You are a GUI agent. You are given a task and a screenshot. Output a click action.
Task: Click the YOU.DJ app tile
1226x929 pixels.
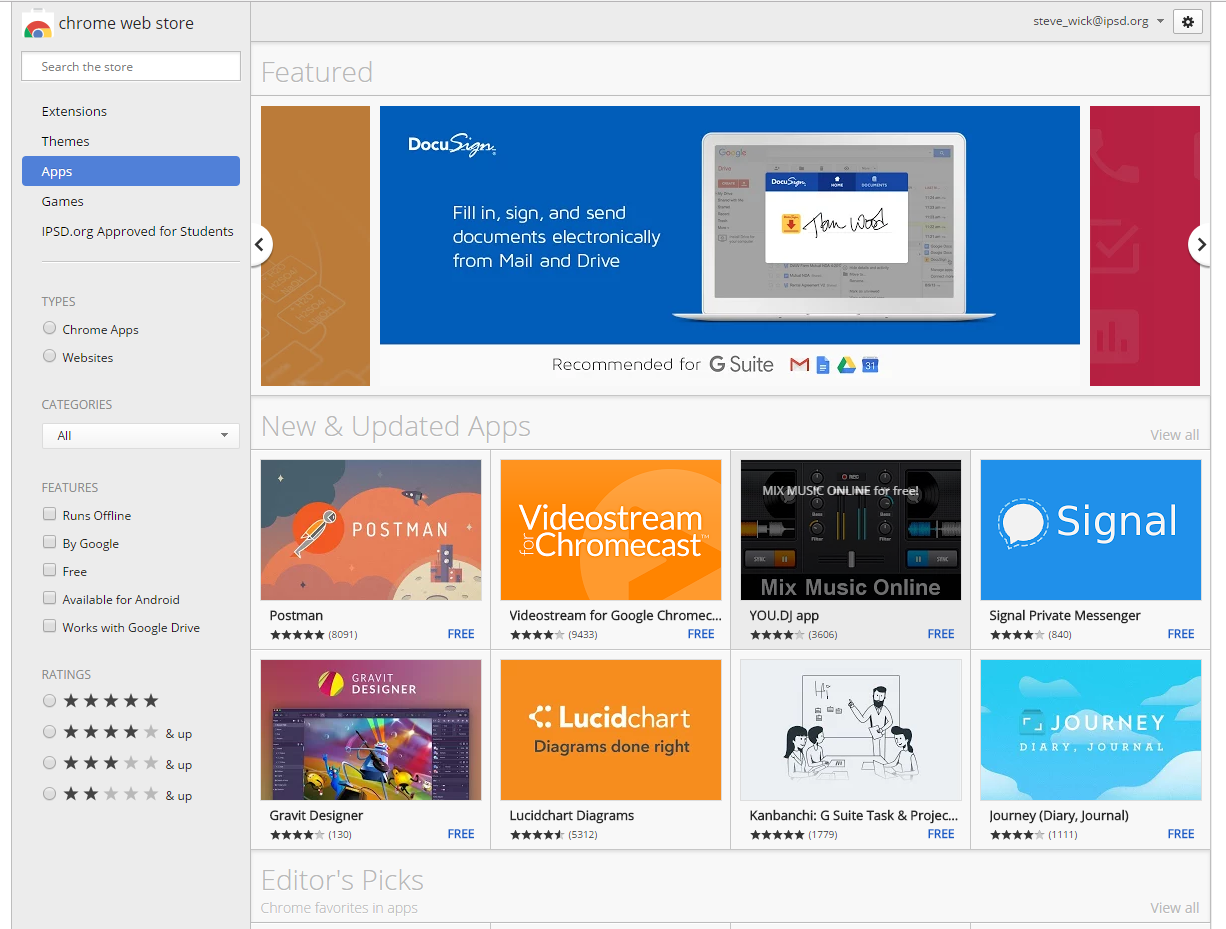[x=850, y=530]
